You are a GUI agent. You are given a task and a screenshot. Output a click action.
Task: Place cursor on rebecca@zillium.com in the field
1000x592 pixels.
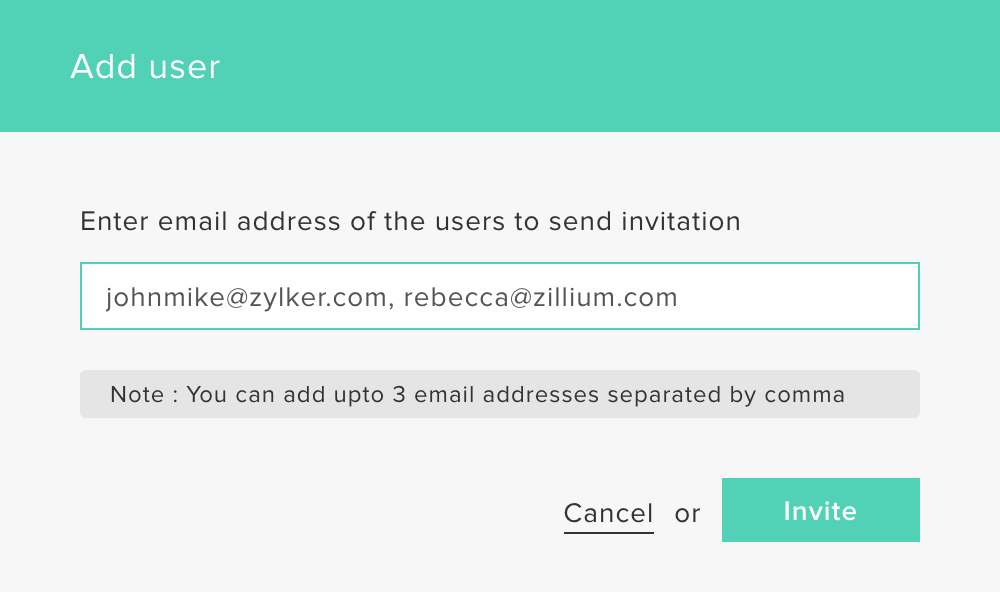click(540, 297)
